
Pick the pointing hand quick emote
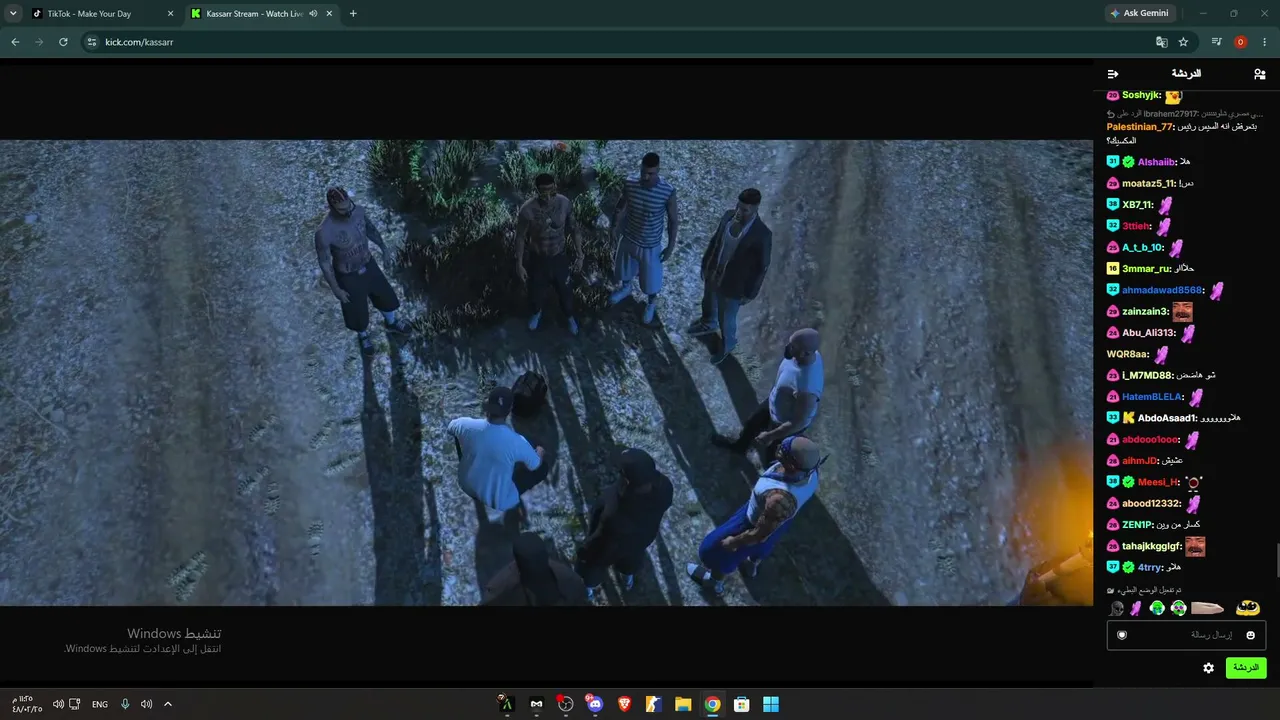click(1207, 608)
